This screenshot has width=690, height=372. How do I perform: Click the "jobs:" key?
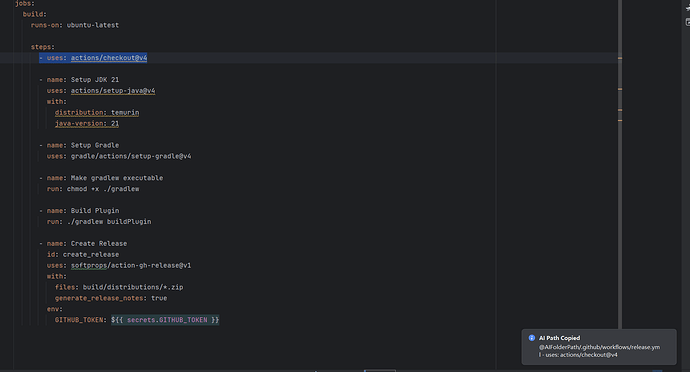point(25,4)
